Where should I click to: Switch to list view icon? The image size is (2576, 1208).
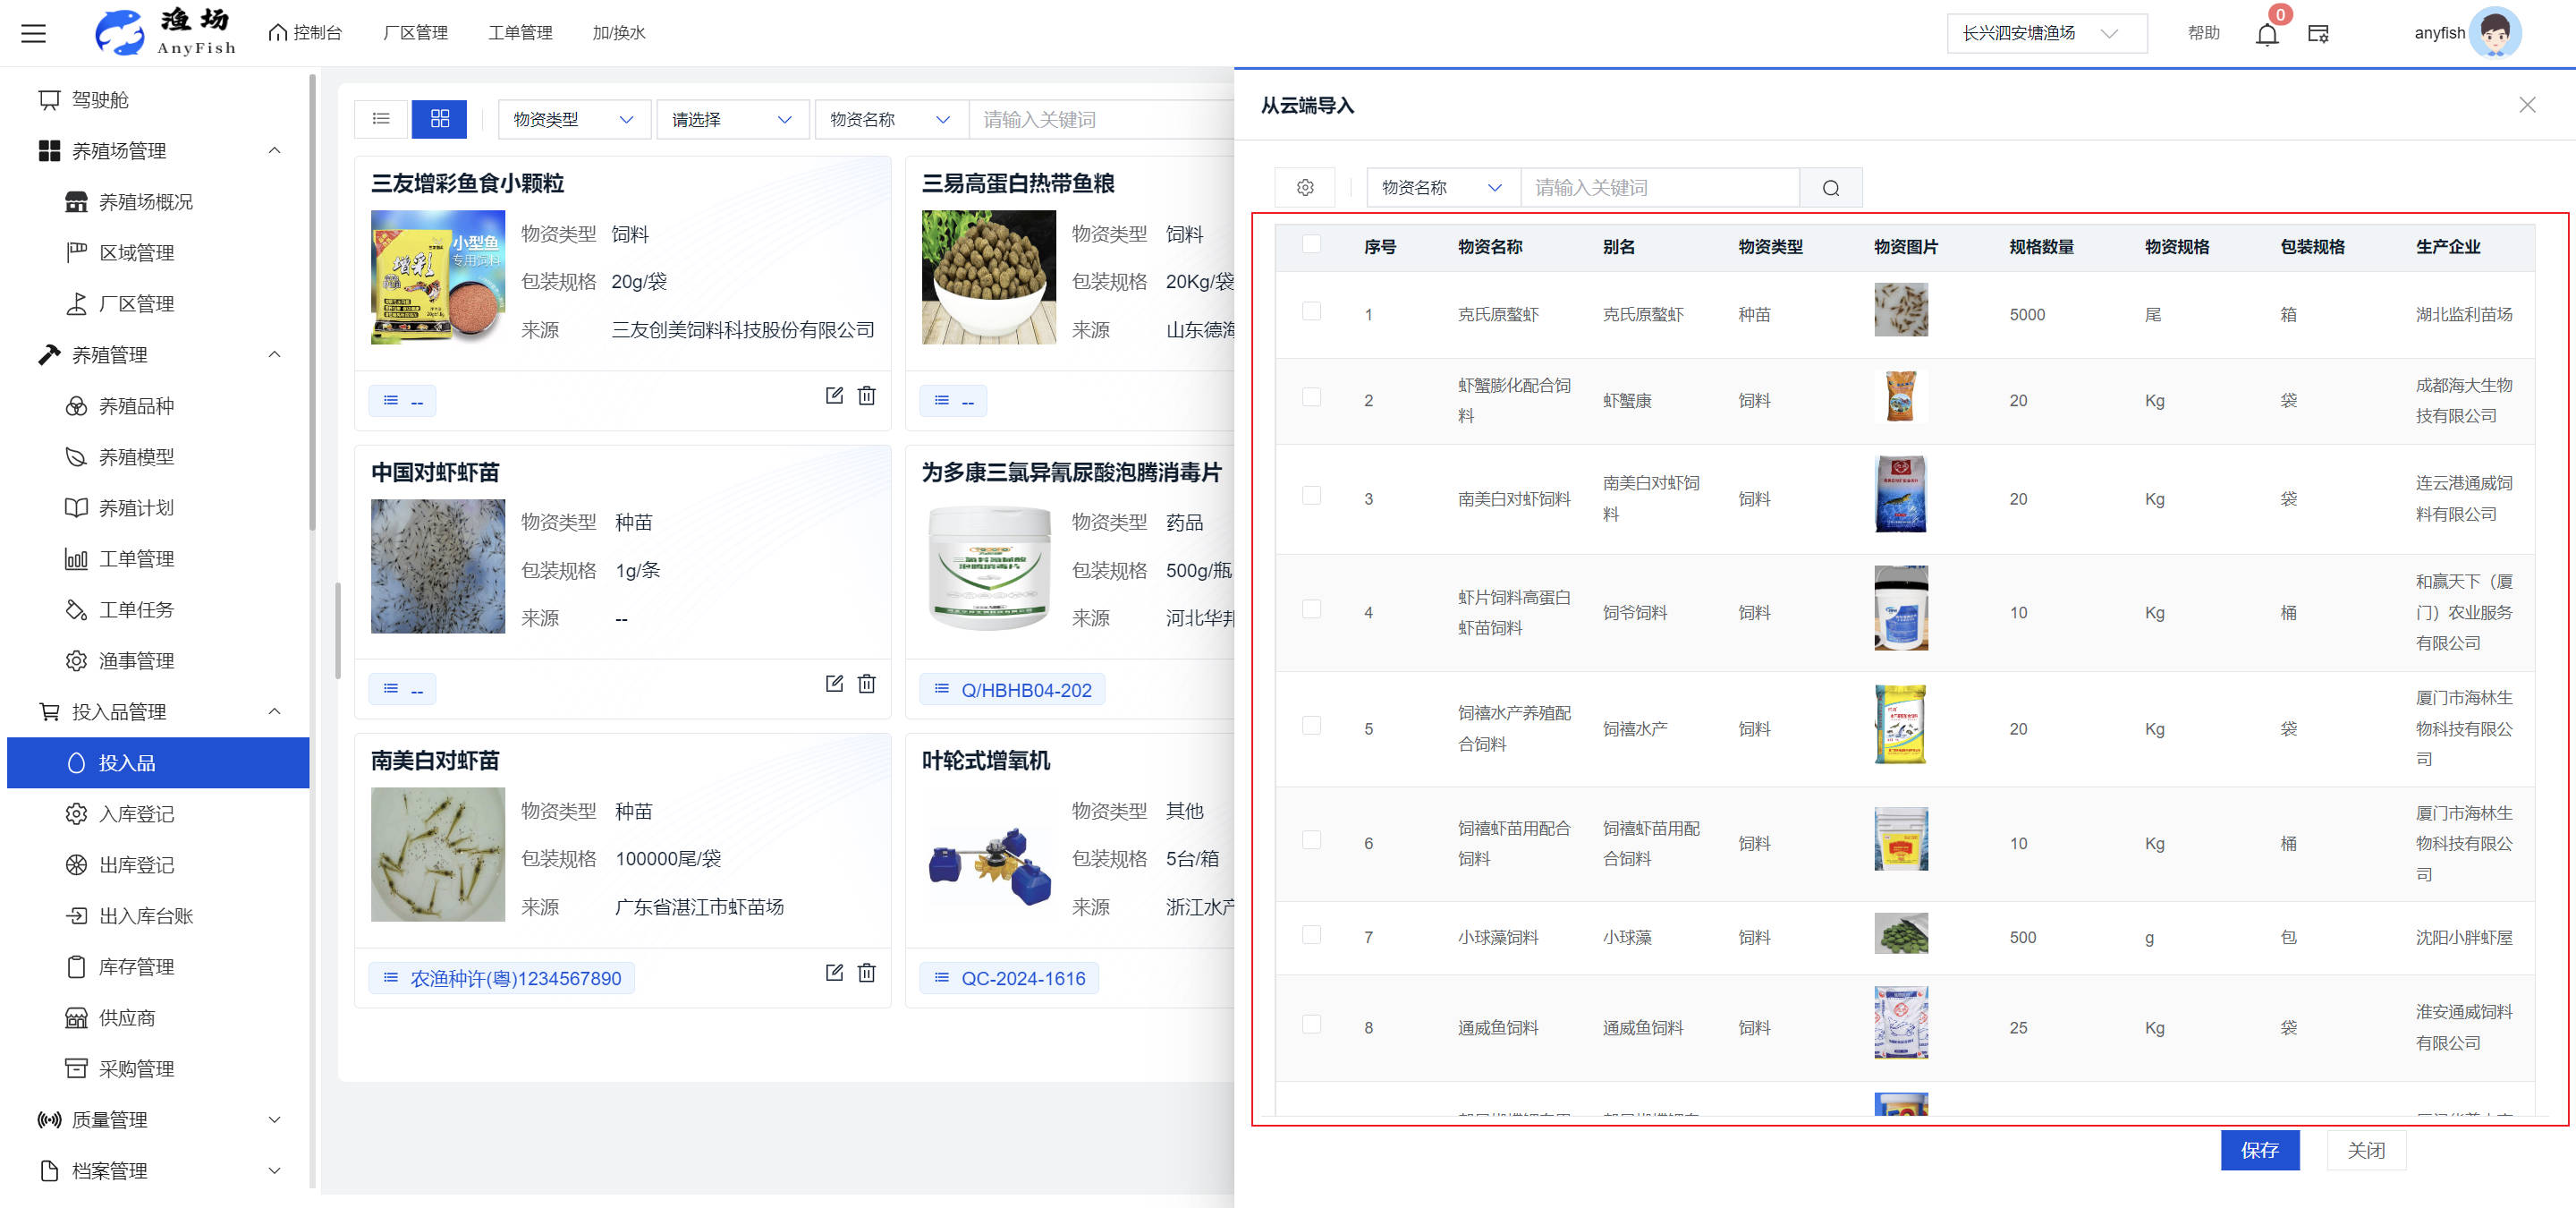[381, 119]
